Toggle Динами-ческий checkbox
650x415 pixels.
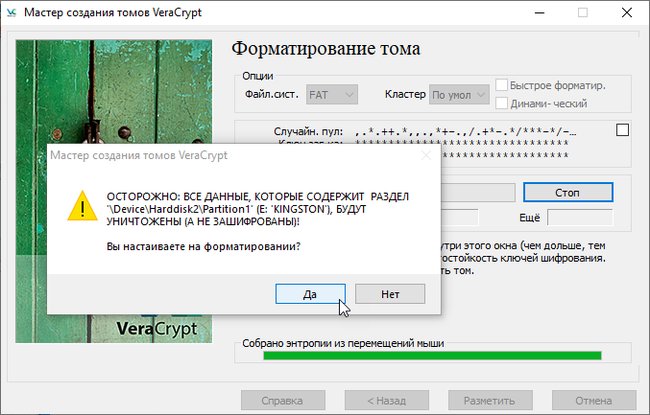[502, 103]
